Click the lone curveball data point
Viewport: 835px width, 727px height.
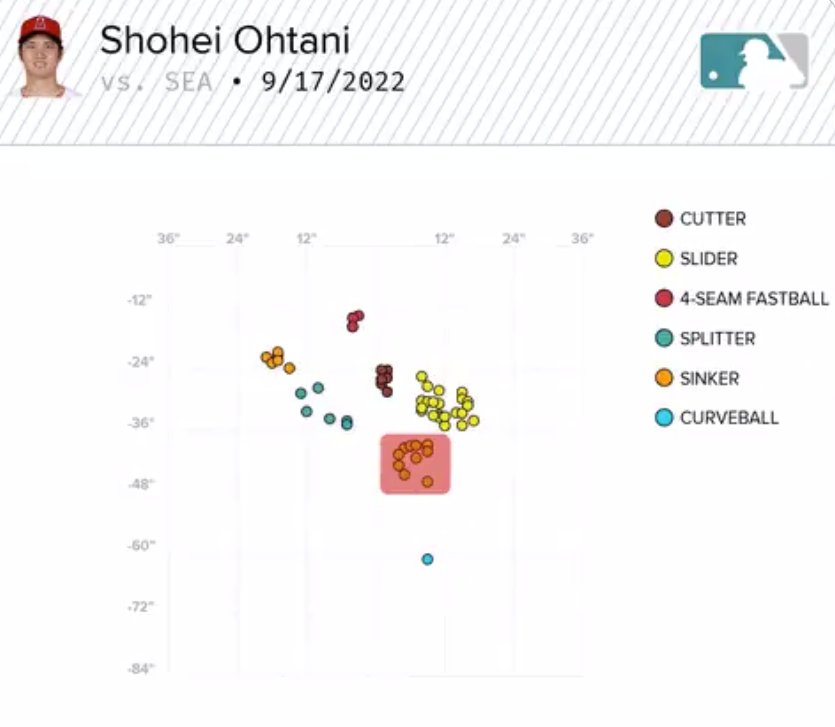click(x=428, y=559)
